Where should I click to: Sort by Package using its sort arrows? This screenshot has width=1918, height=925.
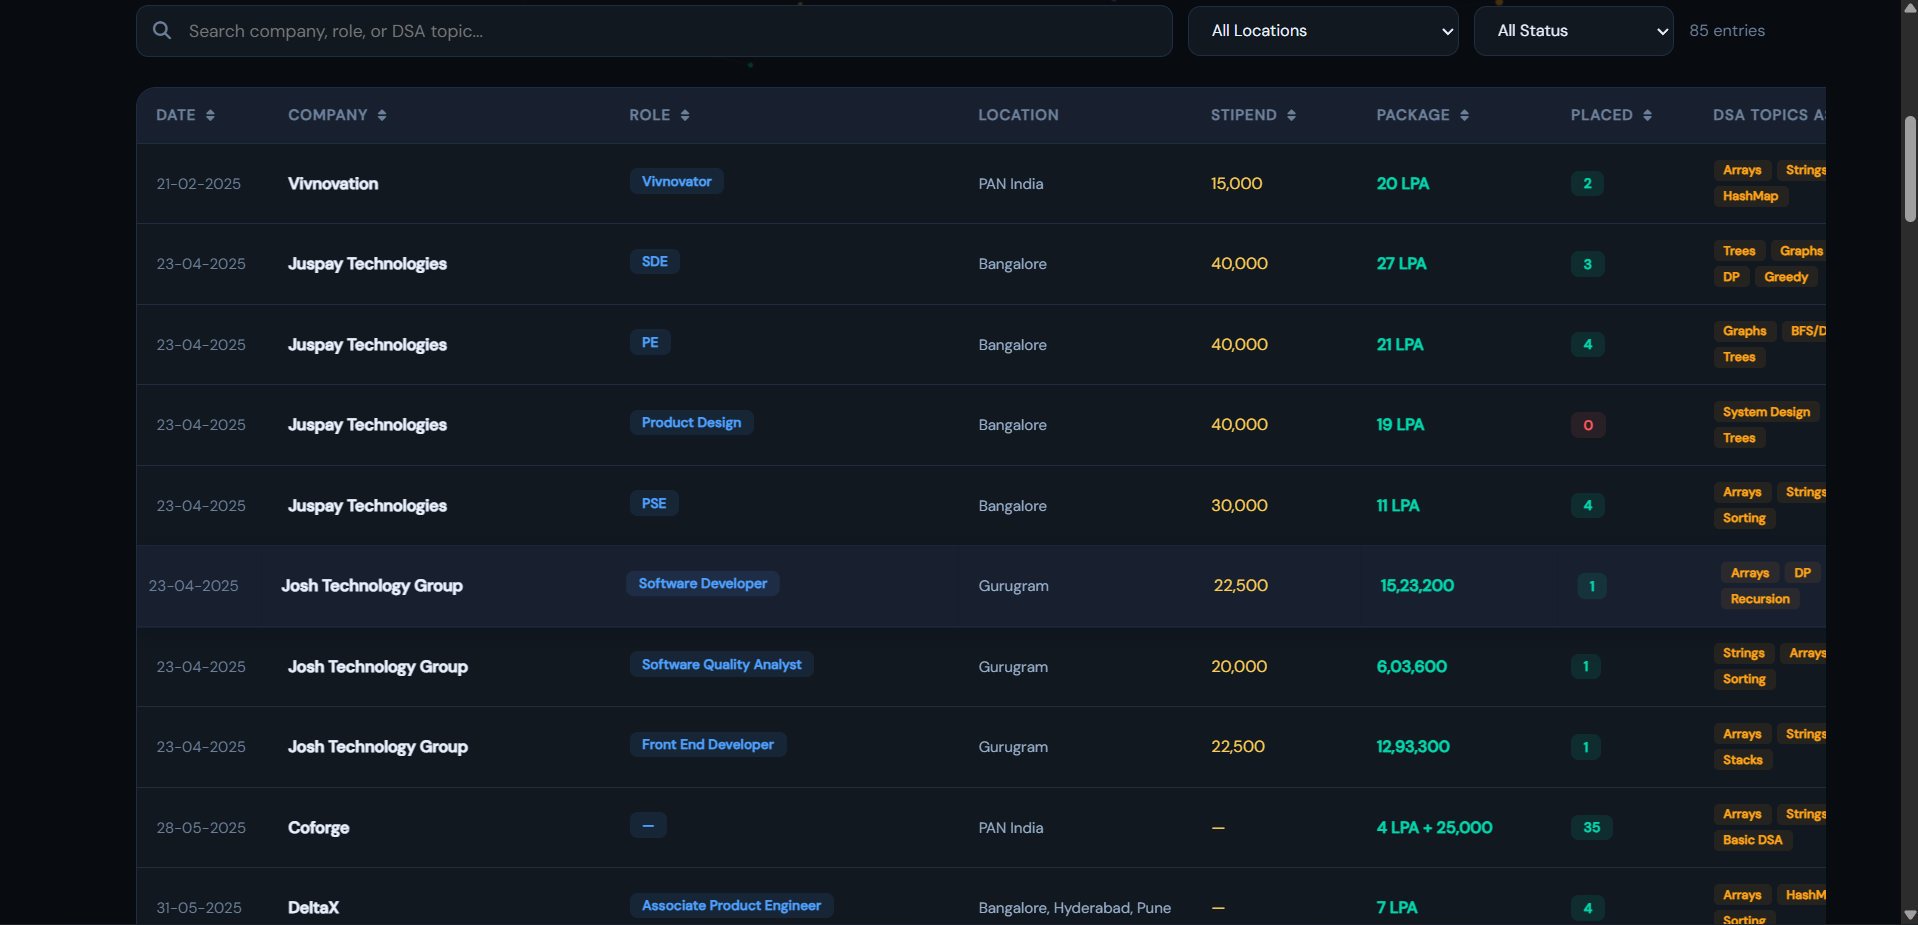[1464, 115]
